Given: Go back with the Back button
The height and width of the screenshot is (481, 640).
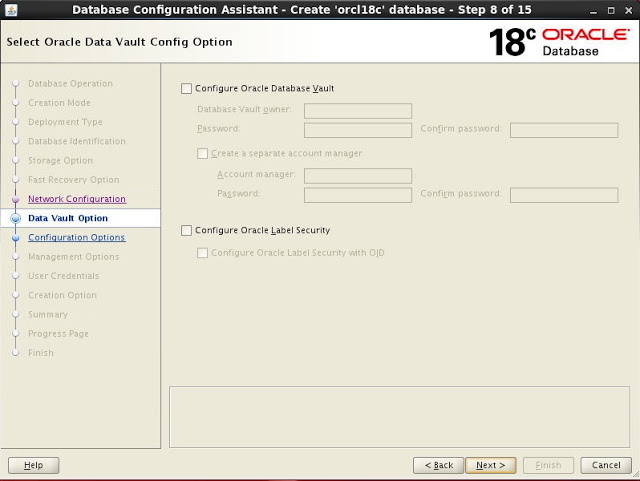Looking at the screenshot, I should [x=439, y=465].
